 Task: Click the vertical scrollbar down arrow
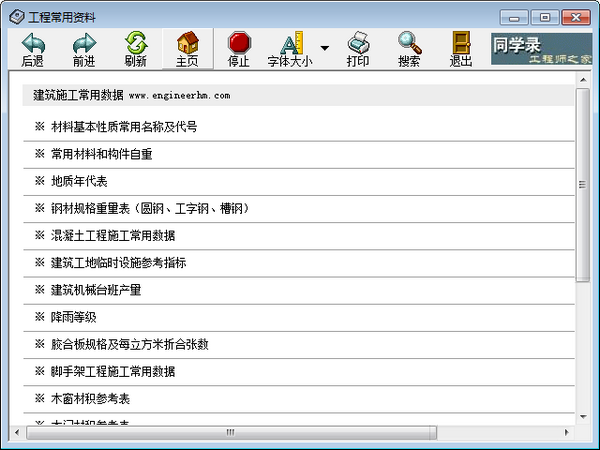click(x=582, y=415)
